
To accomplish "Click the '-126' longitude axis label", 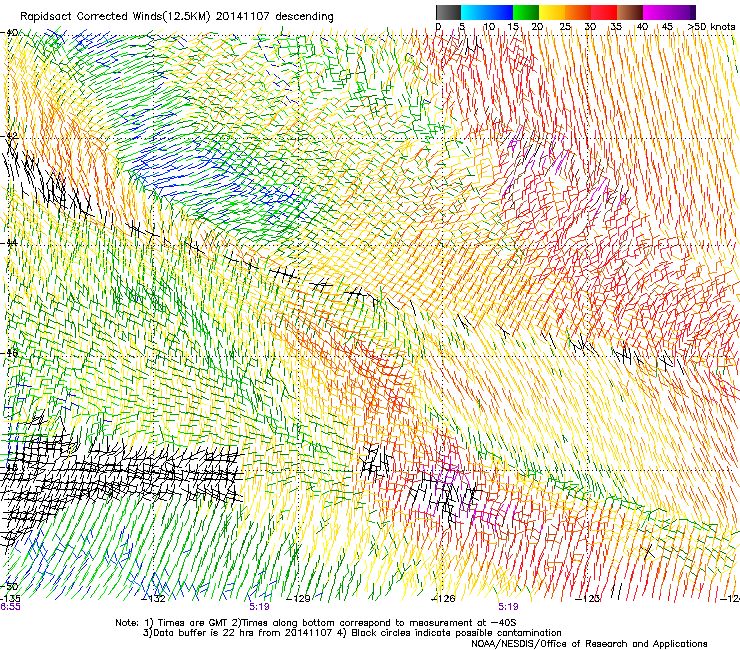I will [444, 599].
